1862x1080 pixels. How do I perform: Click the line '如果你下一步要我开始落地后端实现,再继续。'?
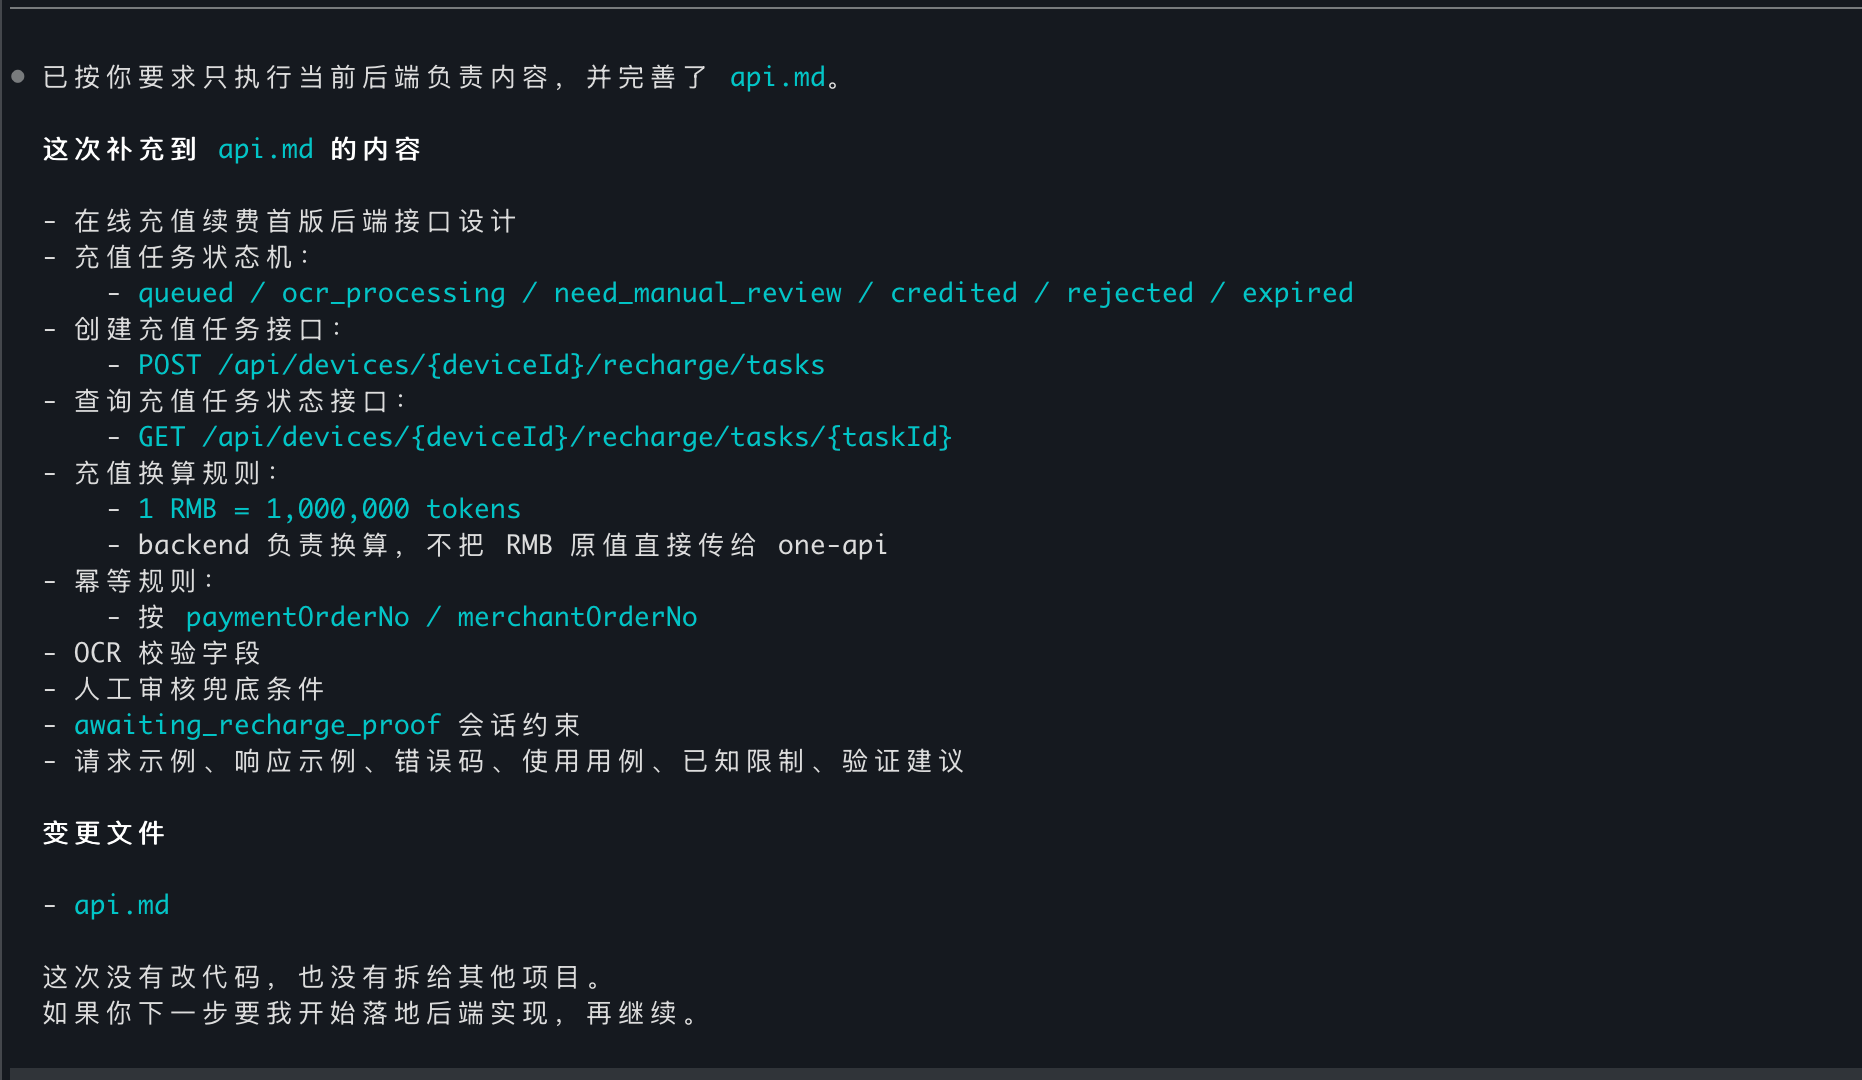point(370,1013)
